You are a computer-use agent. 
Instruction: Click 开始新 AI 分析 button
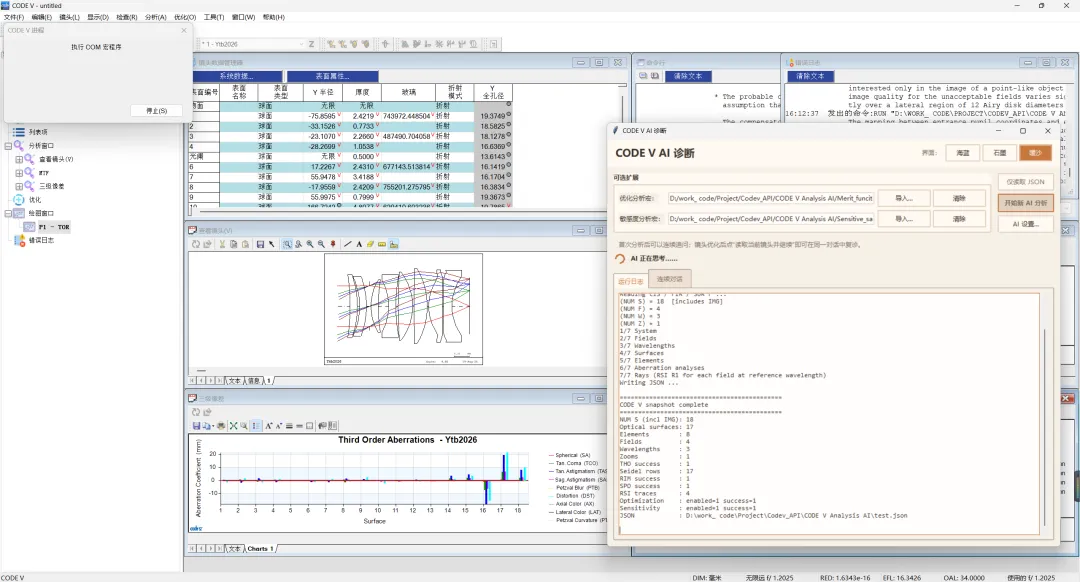pos(1026,203)
